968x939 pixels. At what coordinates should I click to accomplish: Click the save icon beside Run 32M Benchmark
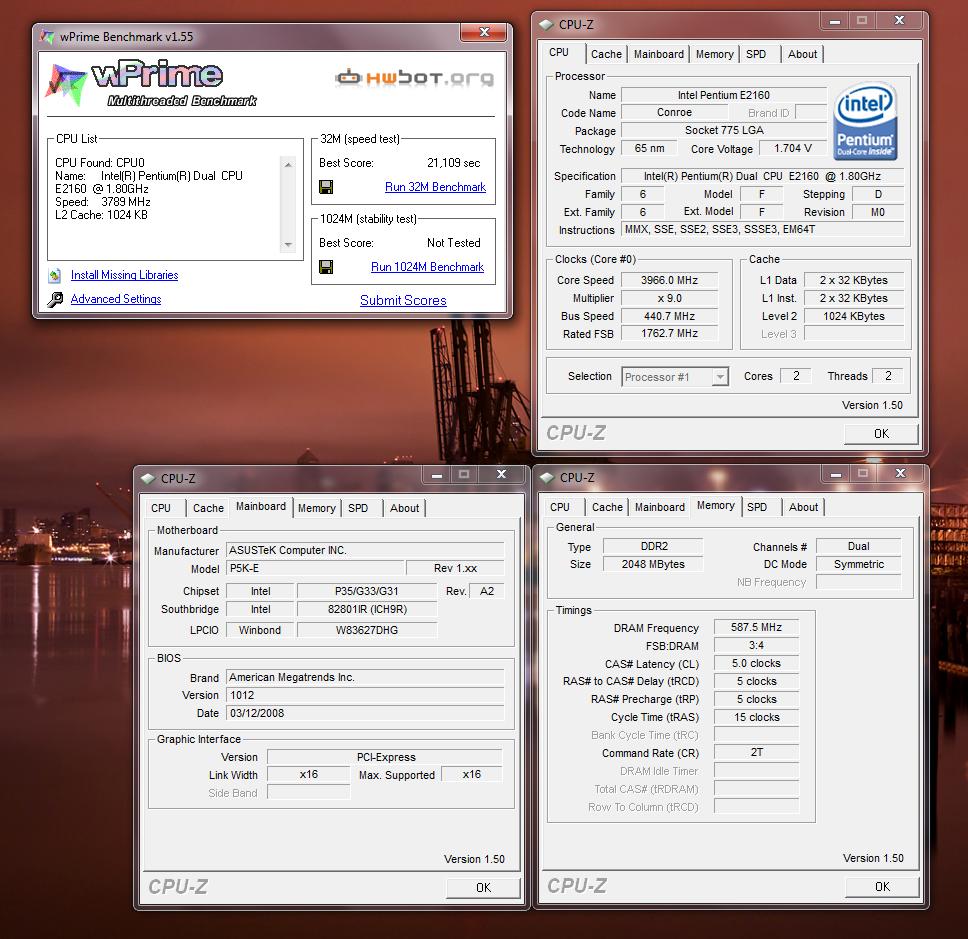point(326,186)
